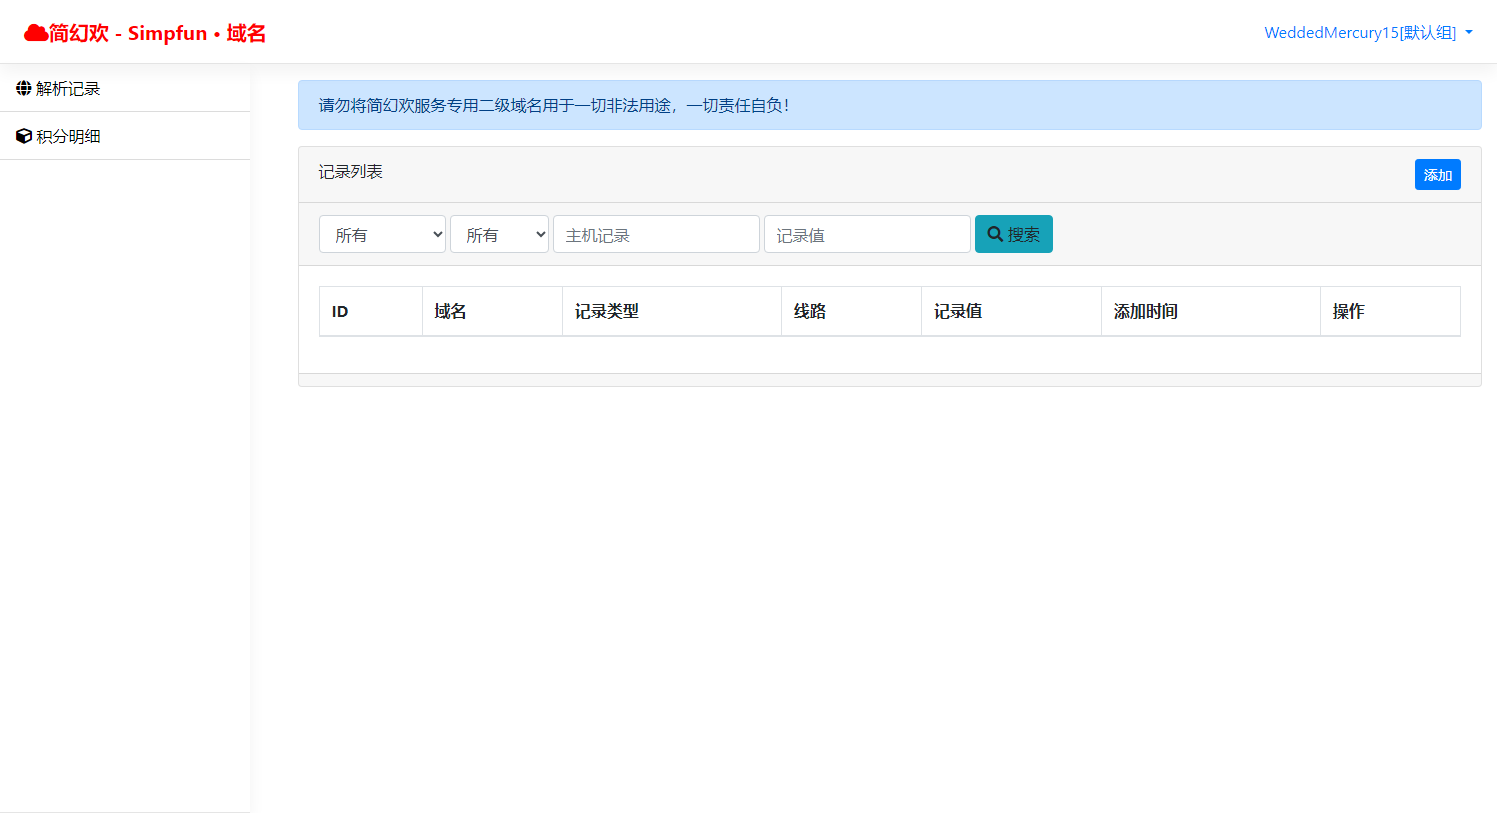Focus the 主机记录 input field
Viewport: 1497px width, 813px height.
[x=656, y=234]
